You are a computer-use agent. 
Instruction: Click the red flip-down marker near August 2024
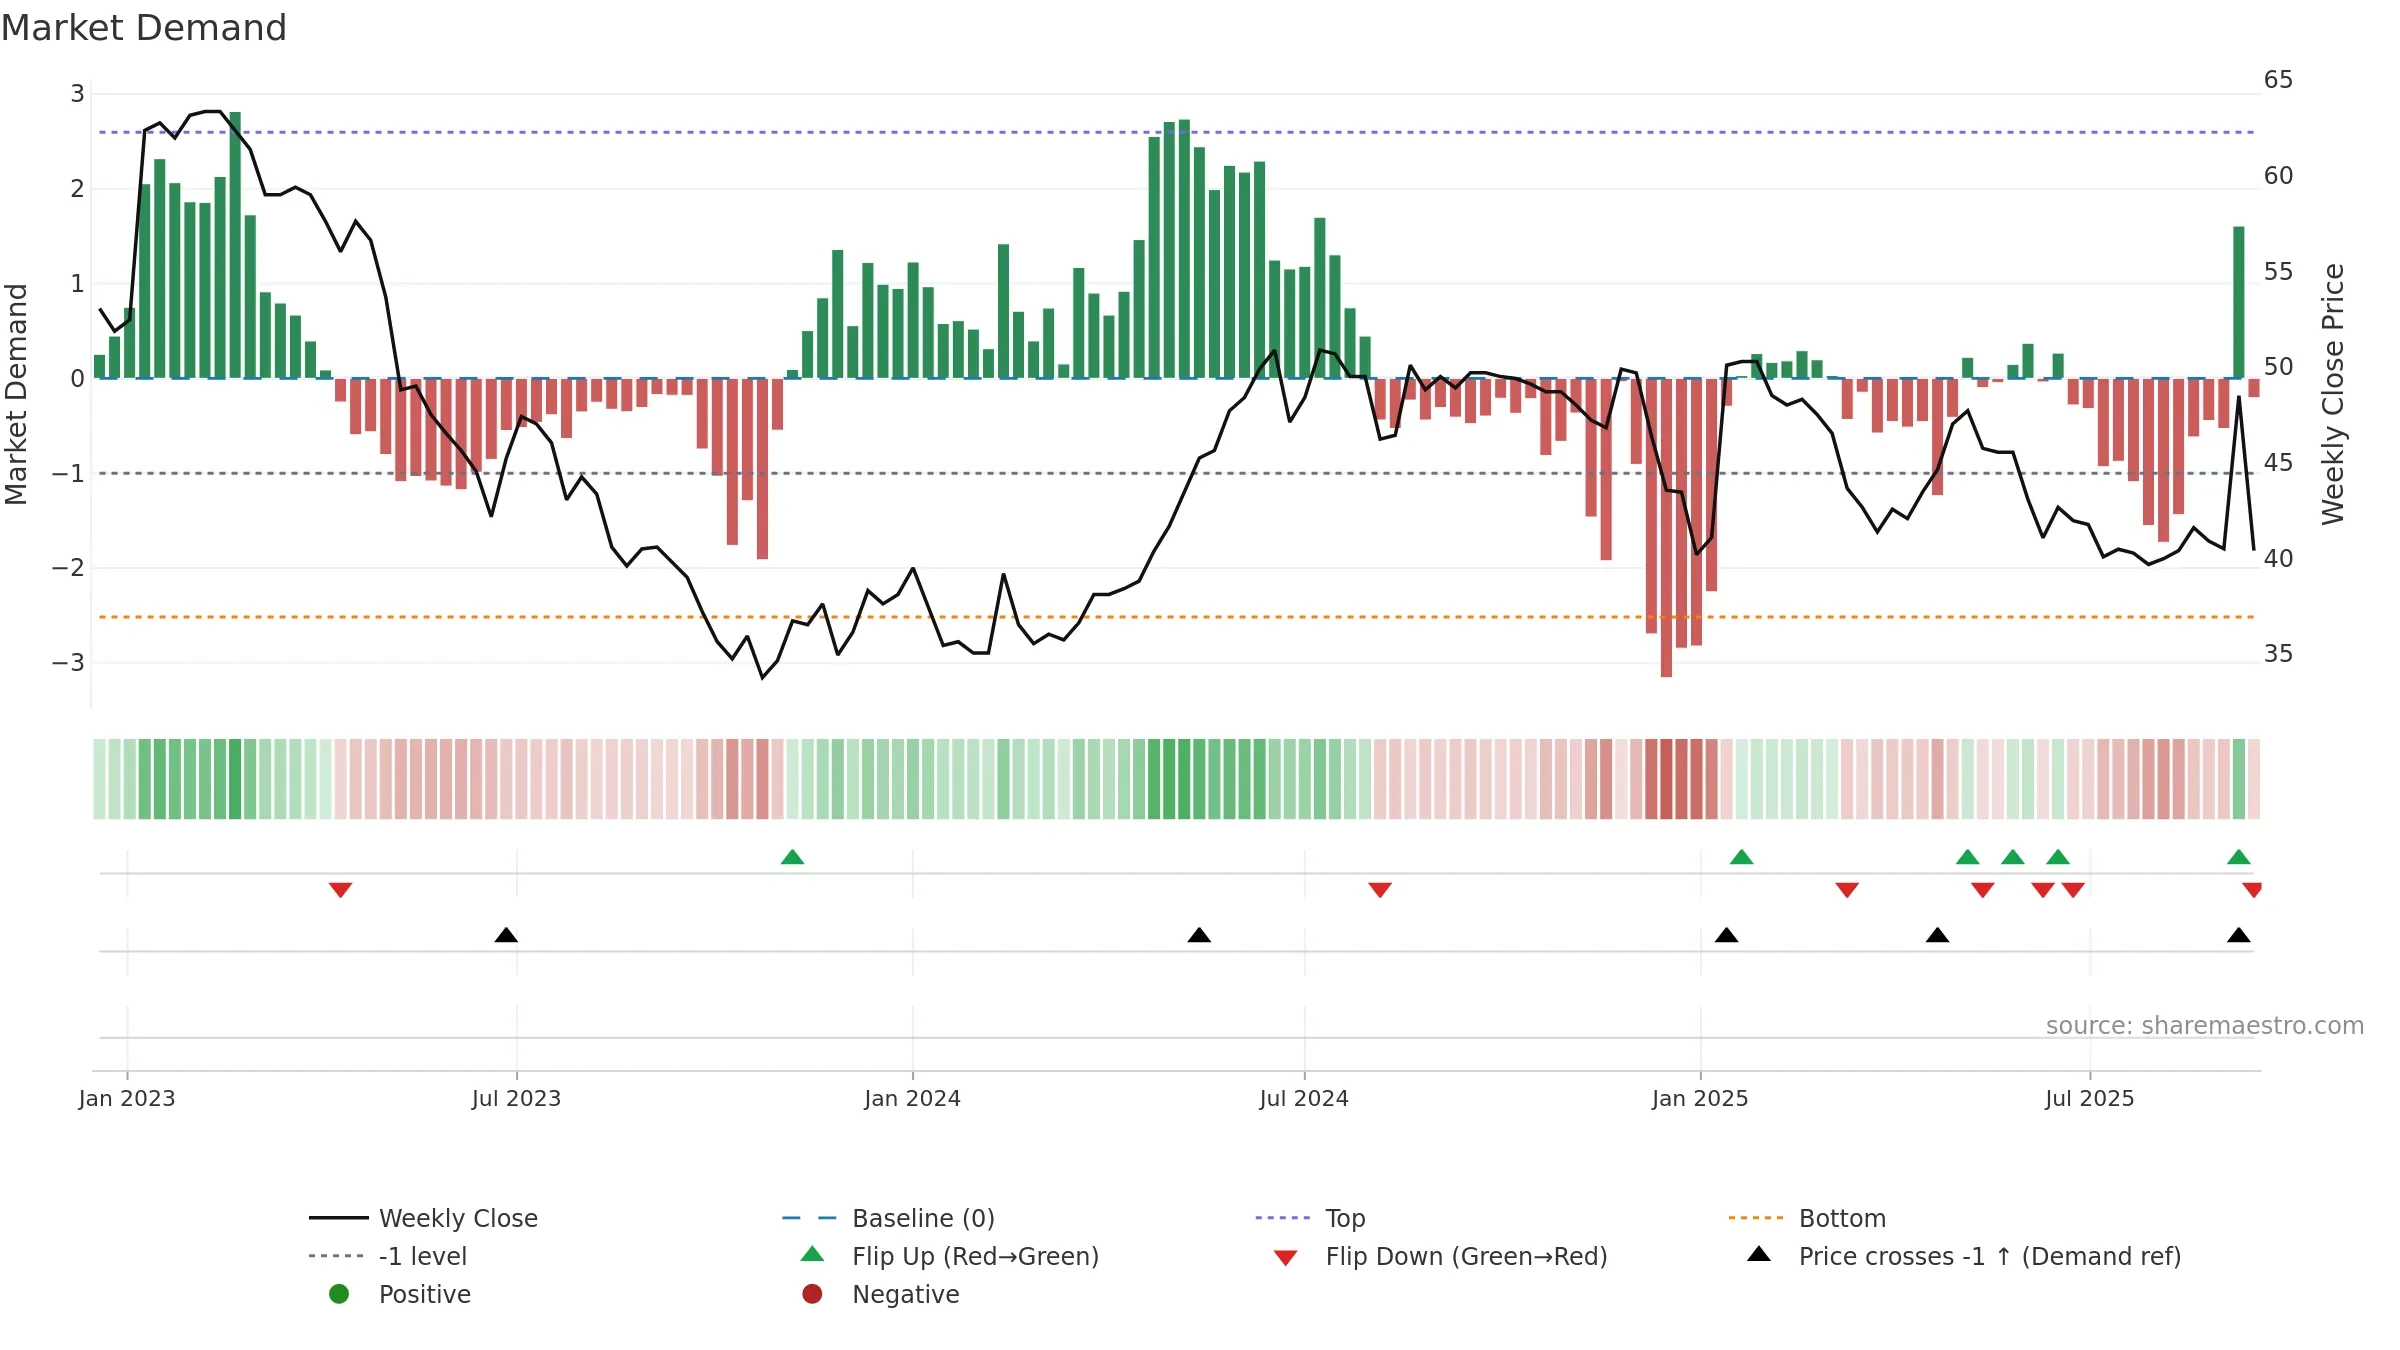point(1380,890)
